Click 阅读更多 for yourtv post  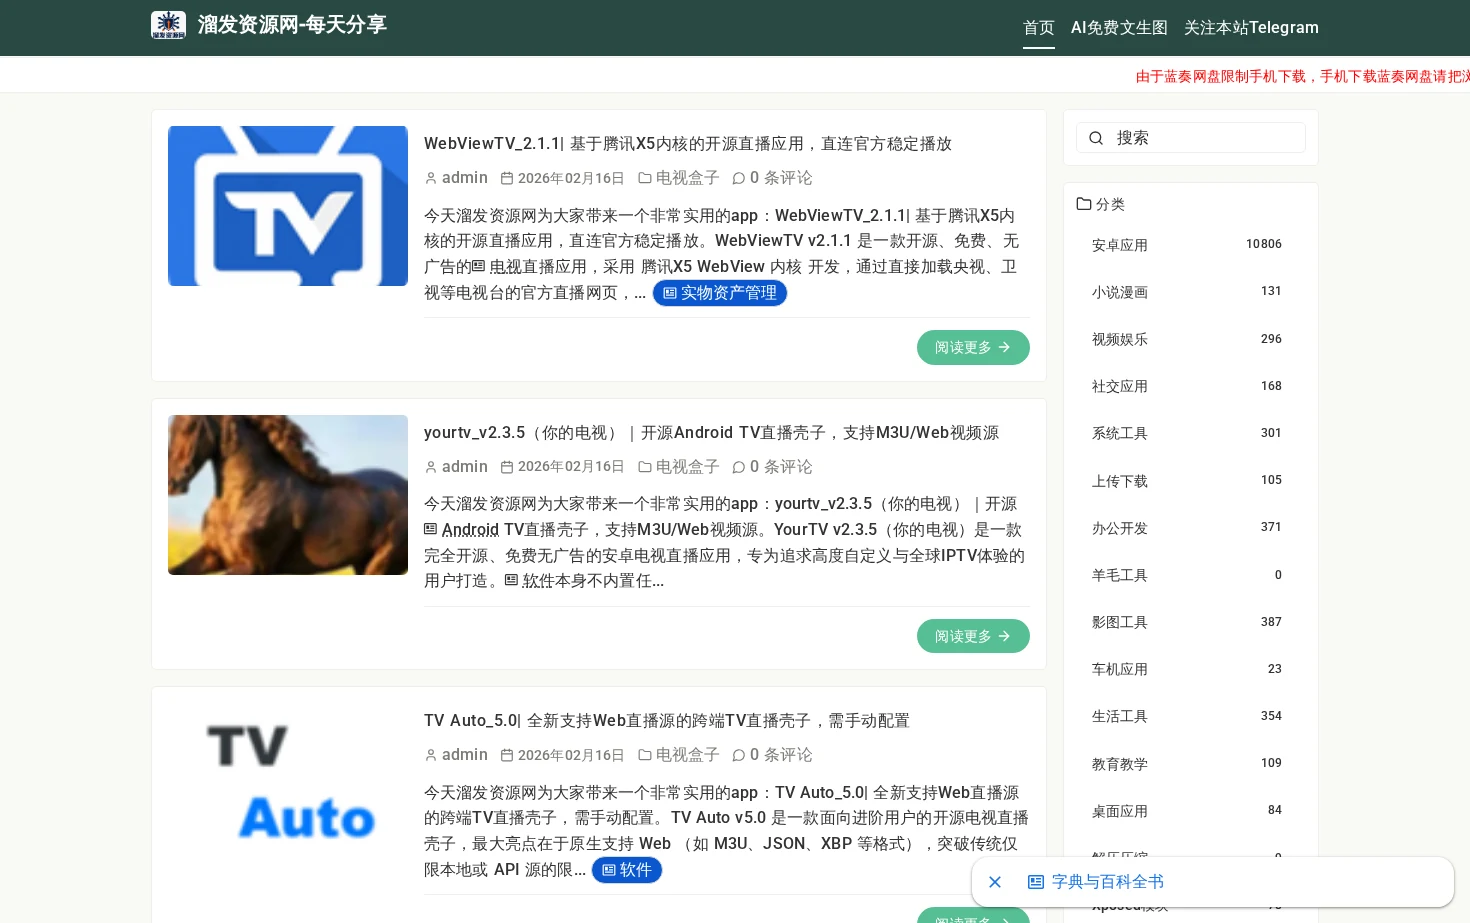click(973, 636)
